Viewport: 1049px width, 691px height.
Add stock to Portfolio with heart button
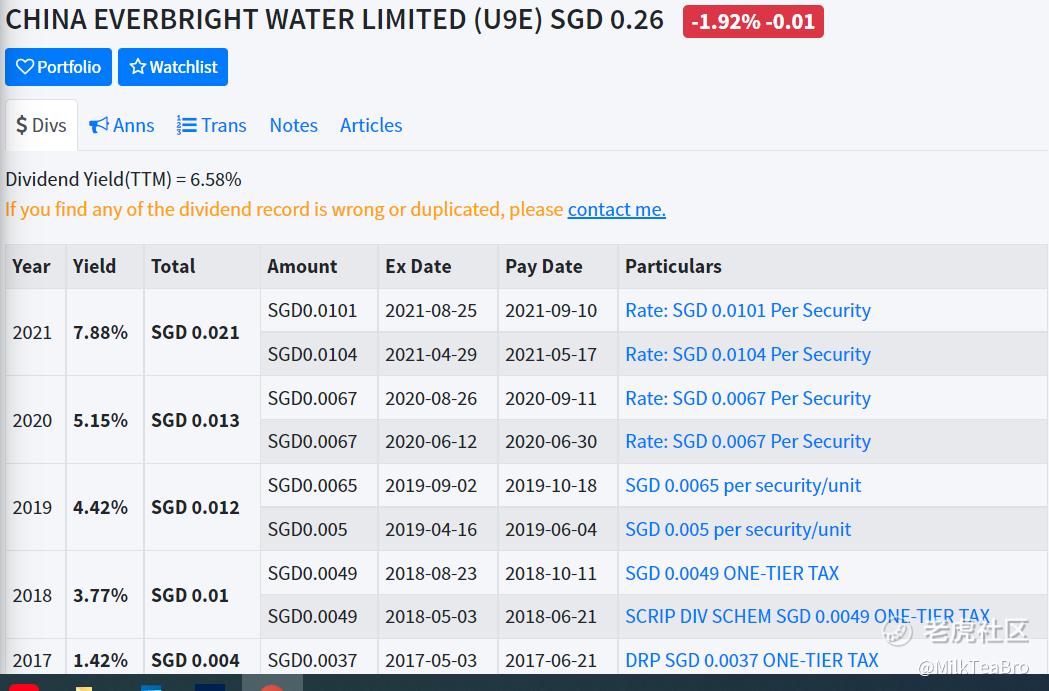[58, 67]
